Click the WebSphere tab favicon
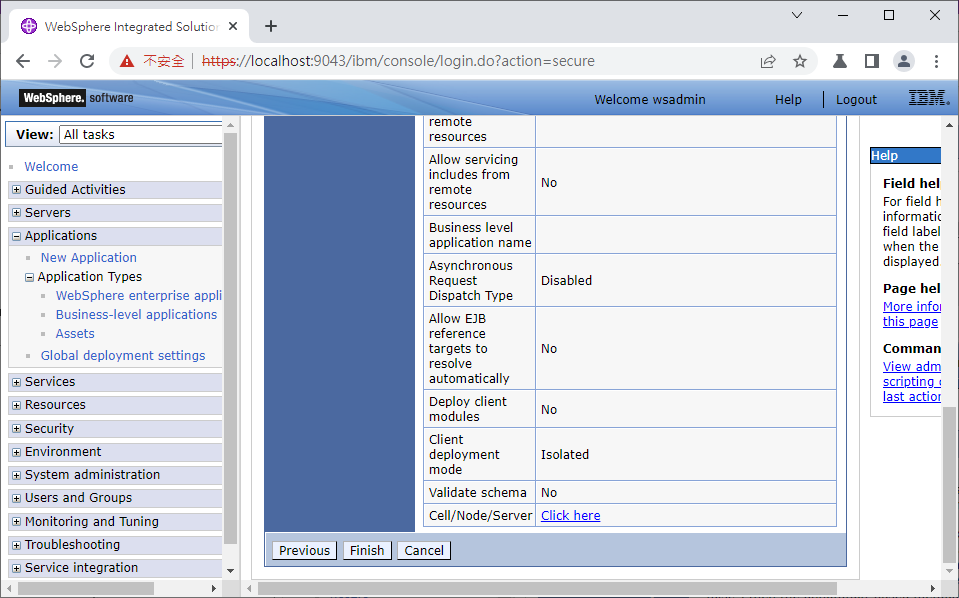 pos(29,26)
